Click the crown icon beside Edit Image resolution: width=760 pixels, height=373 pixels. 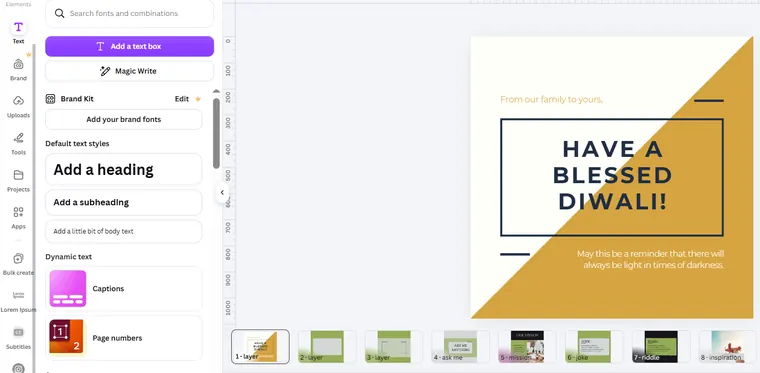[x=198, y=99]
